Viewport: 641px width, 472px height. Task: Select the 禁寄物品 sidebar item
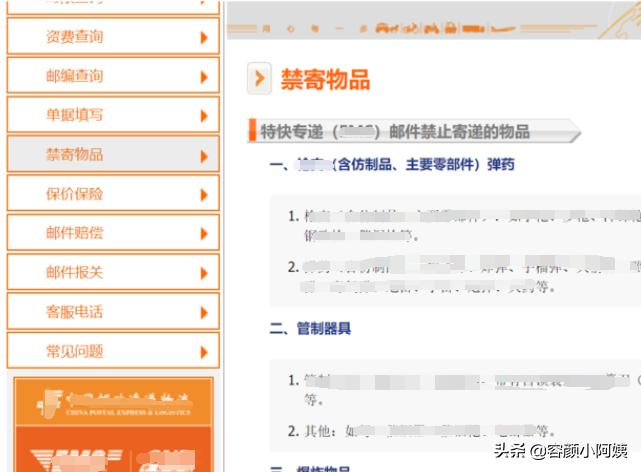click(x=113, y=154)
